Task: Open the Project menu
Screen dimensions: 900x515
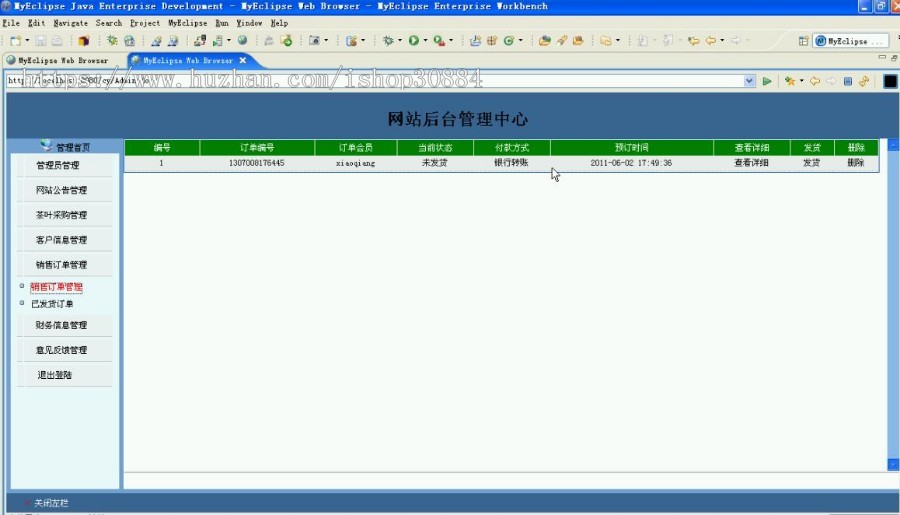Action: 145,23
